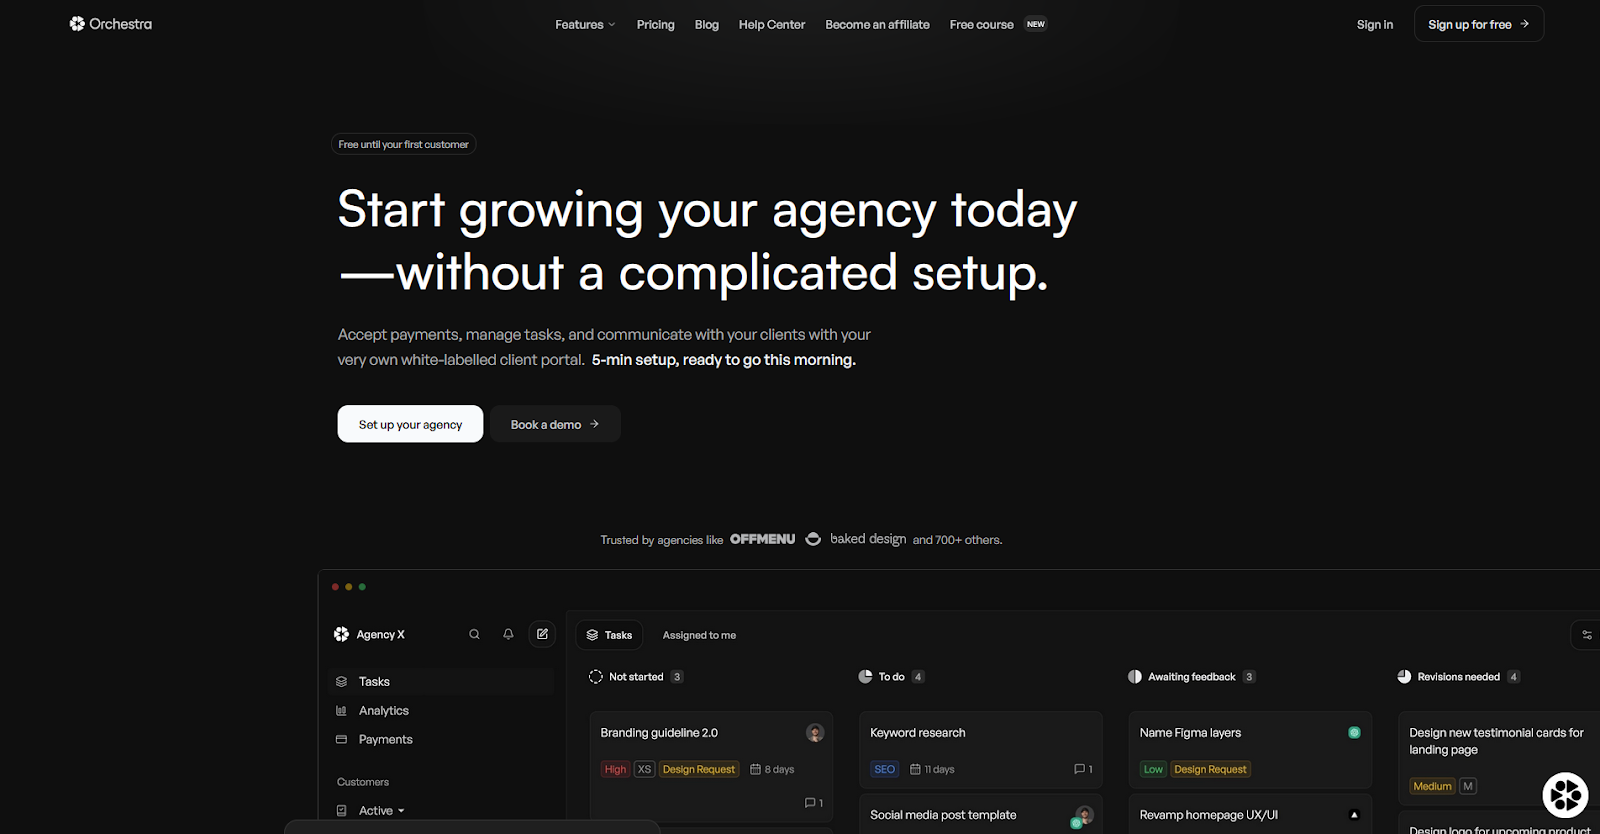Click assignee avatar on Branding guideline card
The width and height of the screenshot is (1600, 834).
(x=815, y=733)
